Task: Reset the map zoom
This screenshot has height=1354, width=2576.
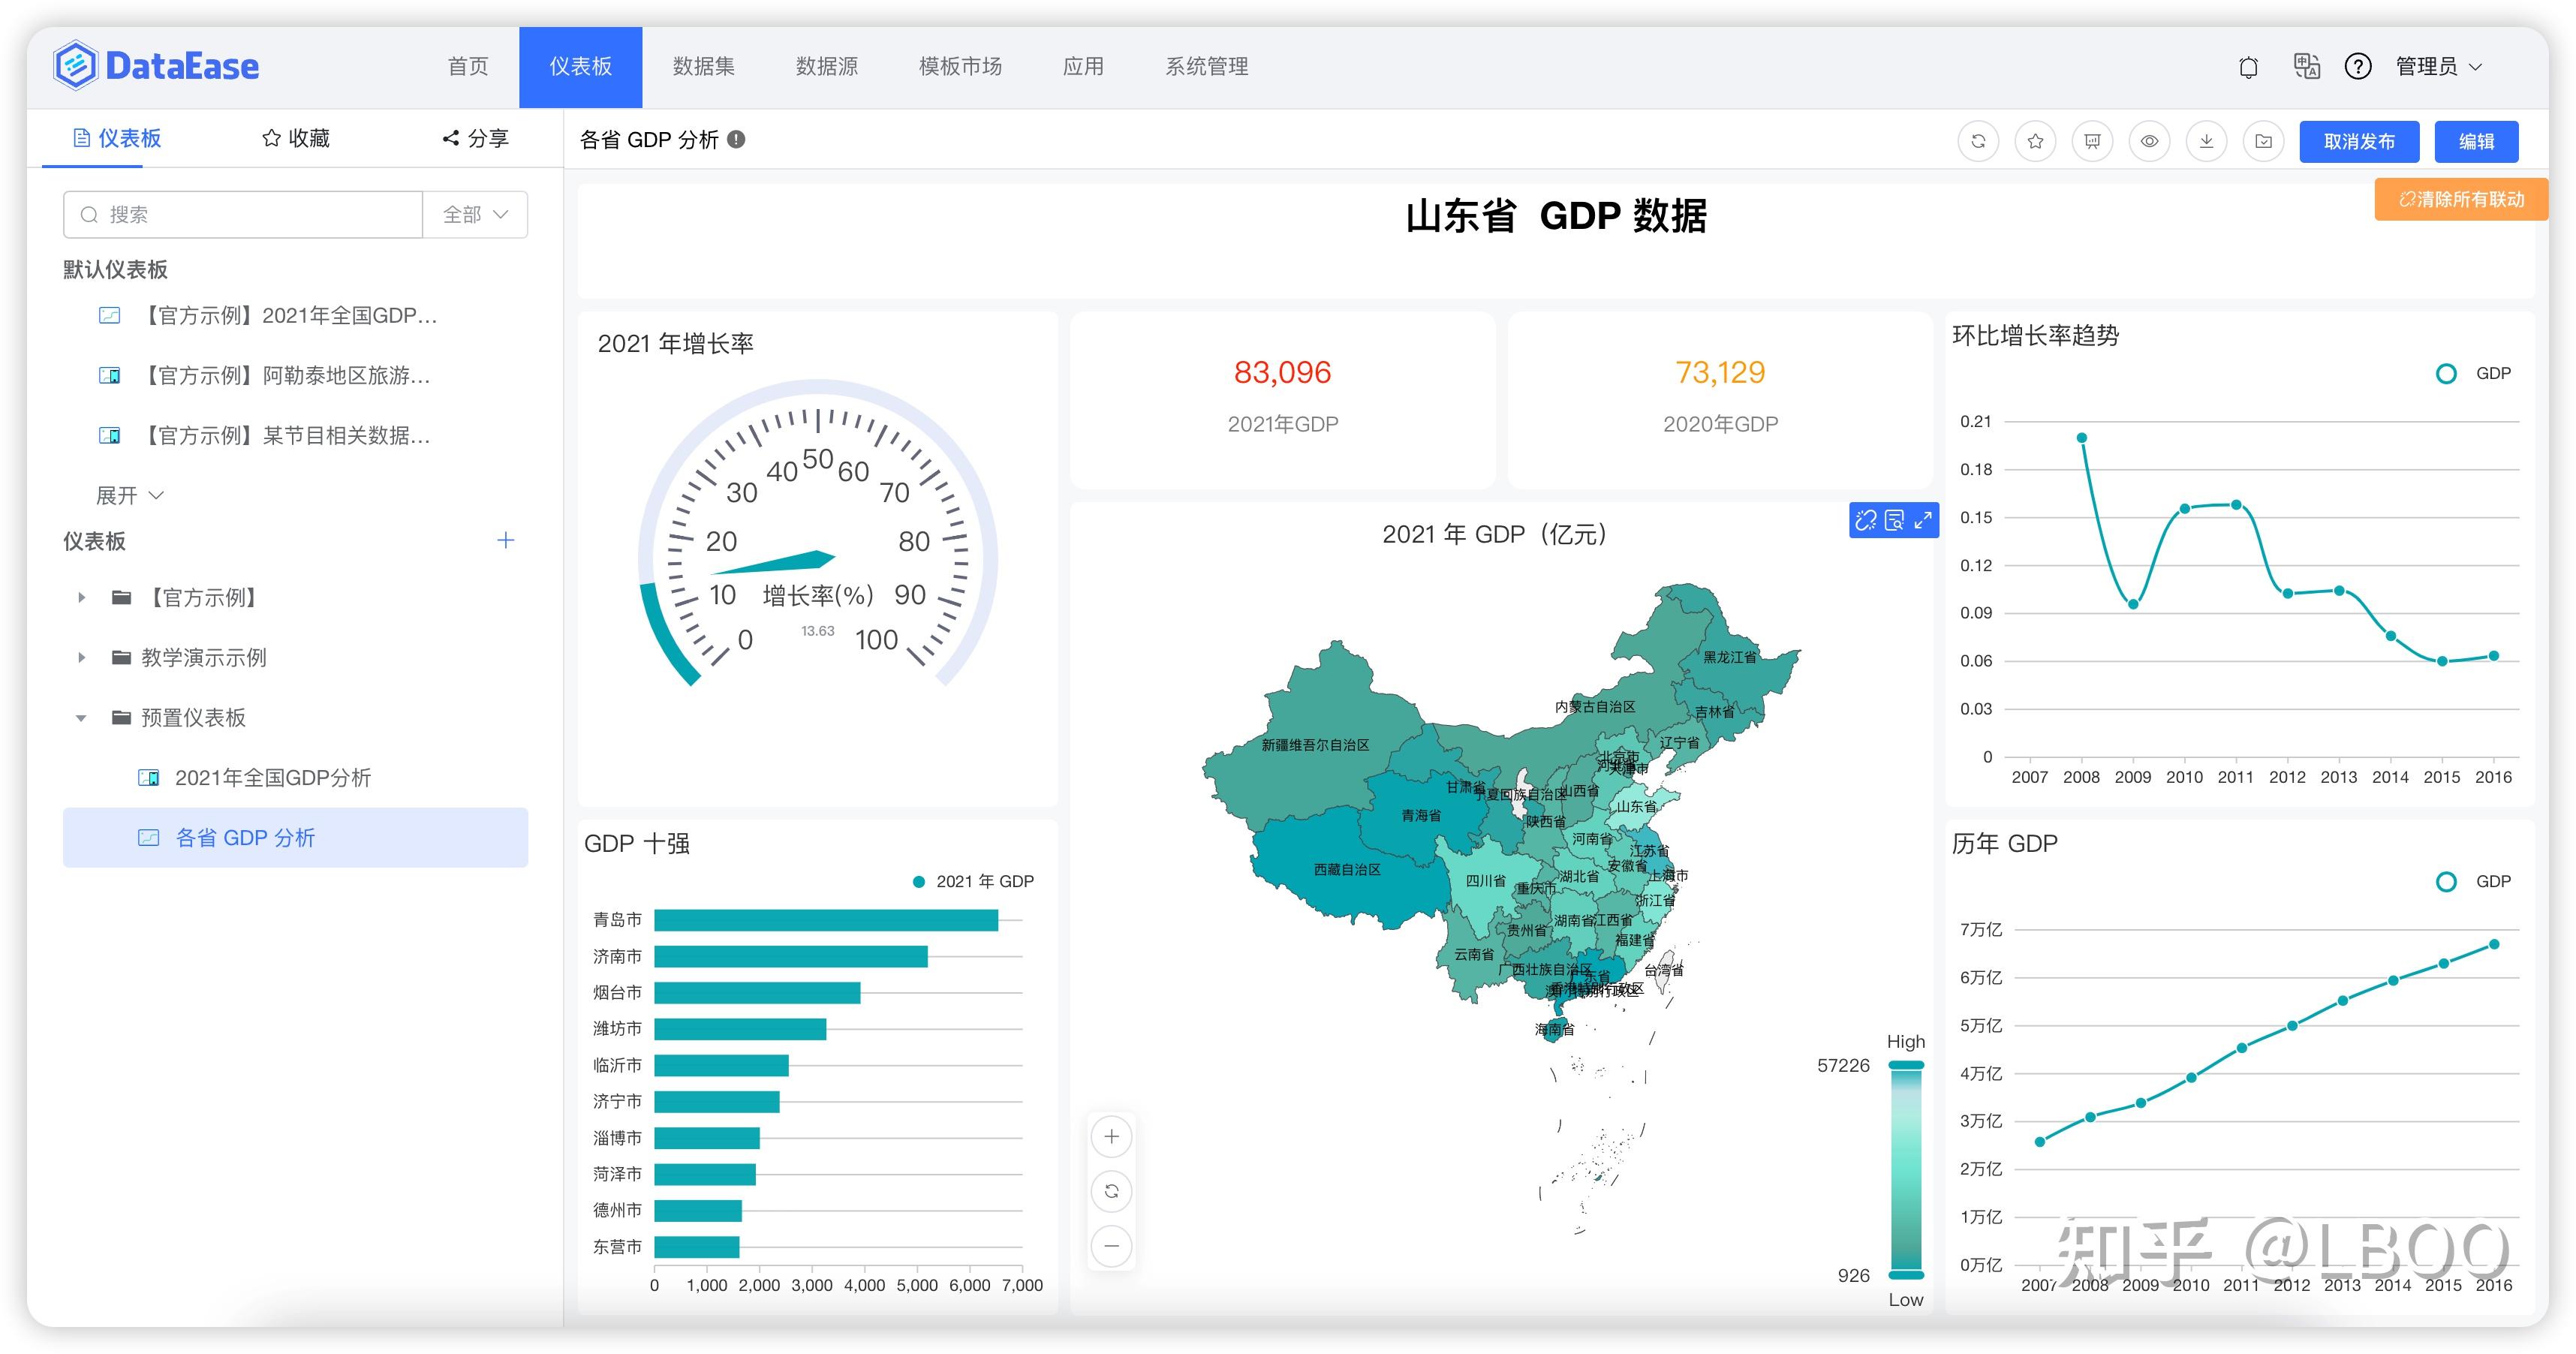Action: (x=1111, y=1191)
